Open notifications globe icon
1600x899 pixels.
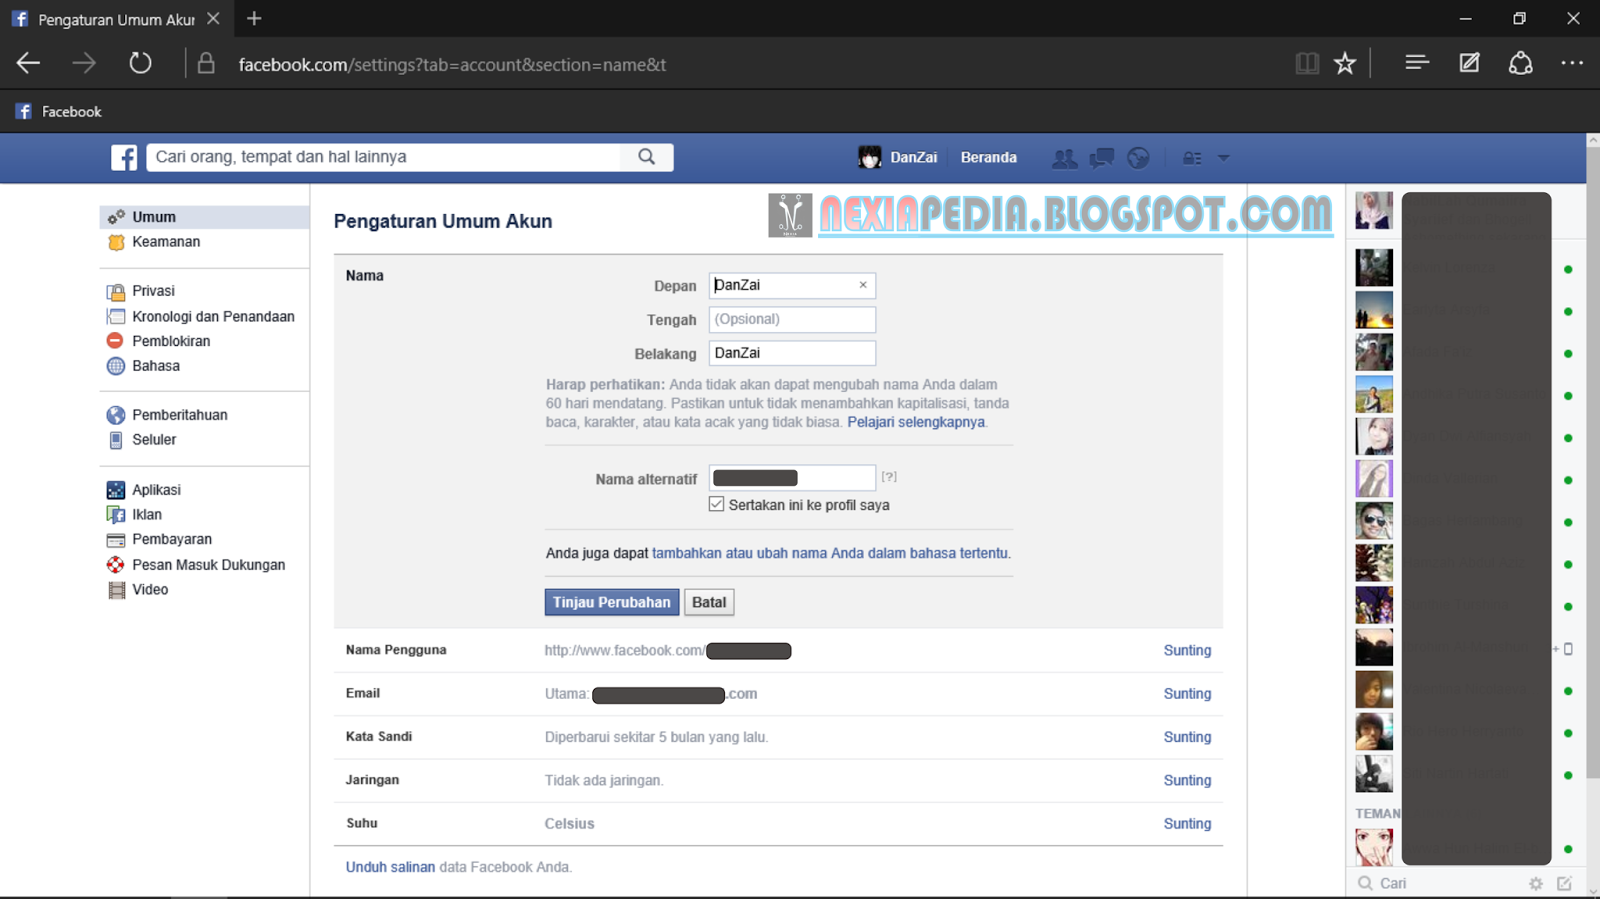point(1138,158)
